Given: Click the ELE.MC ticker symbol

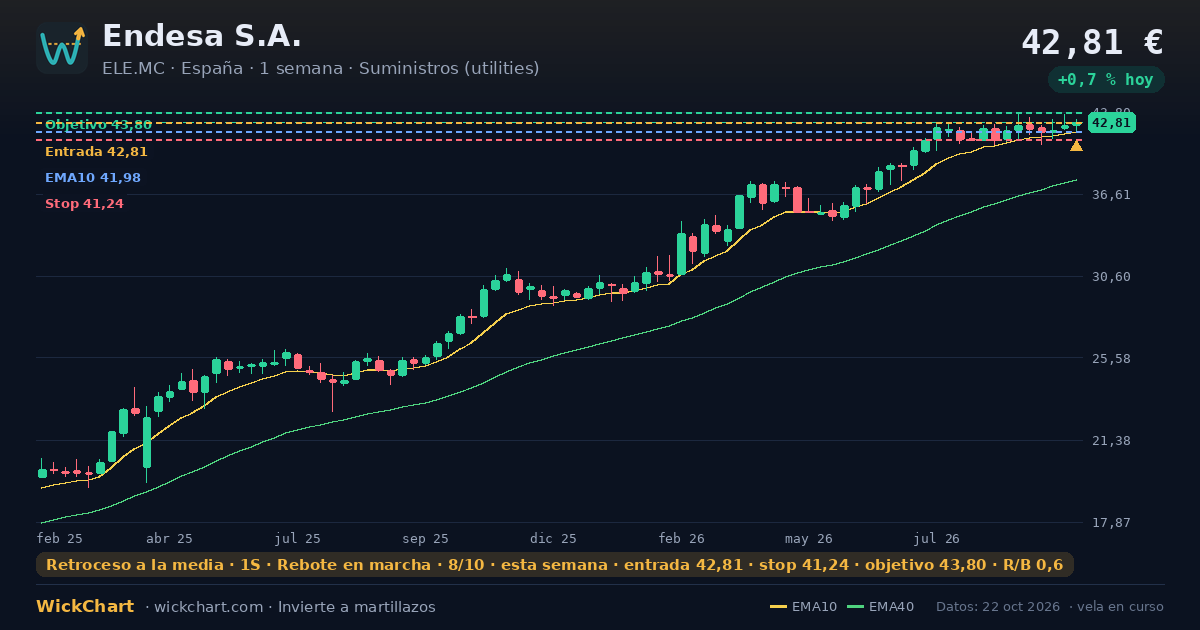Looking at the screenshot, I should tap(133, 68).
